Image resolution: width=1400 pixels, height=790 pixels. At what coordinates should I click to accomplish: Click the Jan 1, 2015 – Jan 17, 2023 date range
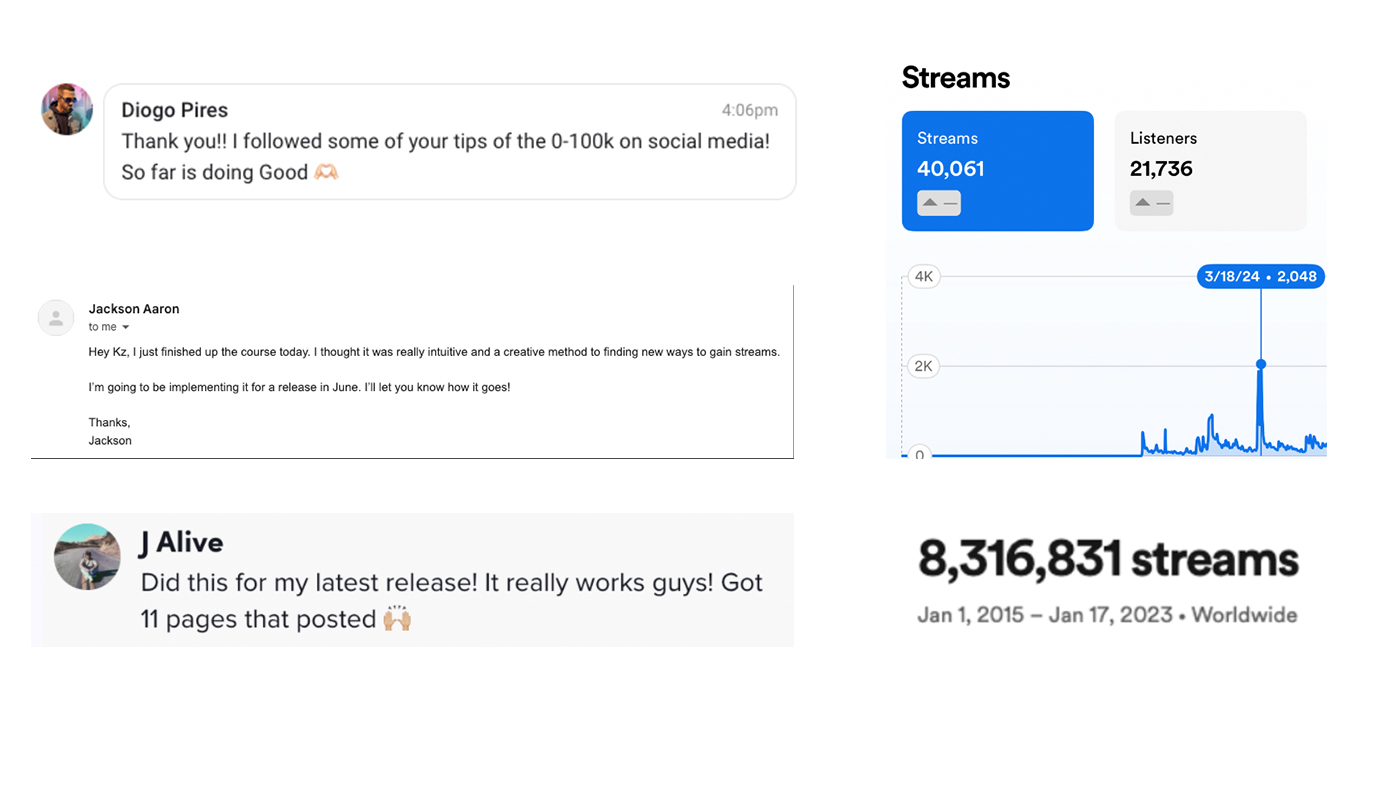tap(1044, 614)
